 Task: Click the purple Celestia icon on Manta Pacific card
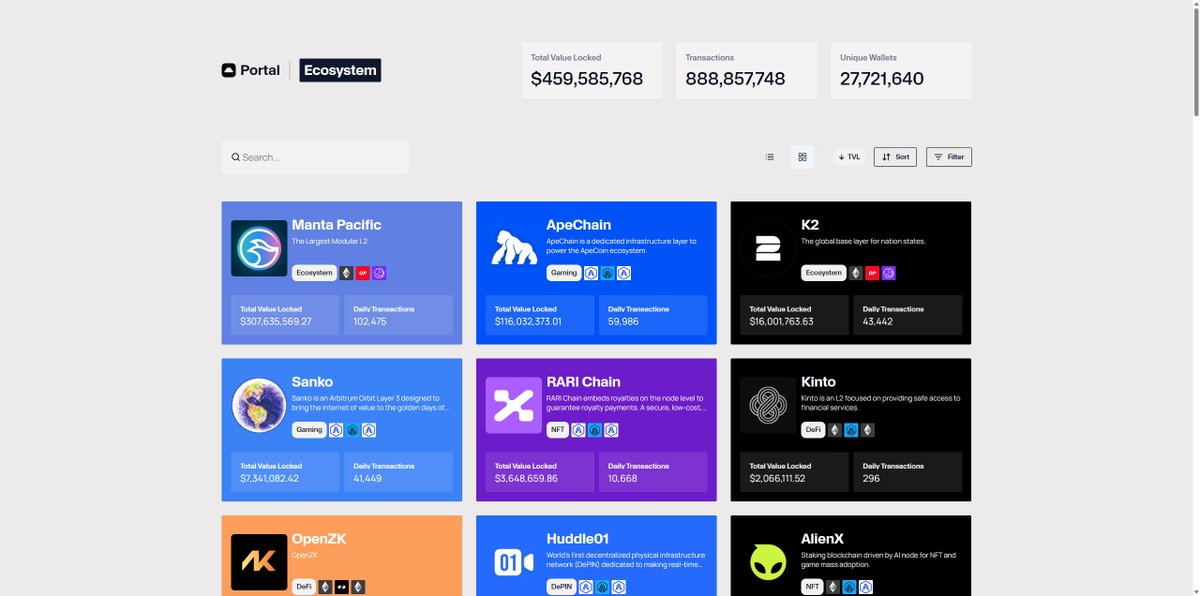(379, 273)
